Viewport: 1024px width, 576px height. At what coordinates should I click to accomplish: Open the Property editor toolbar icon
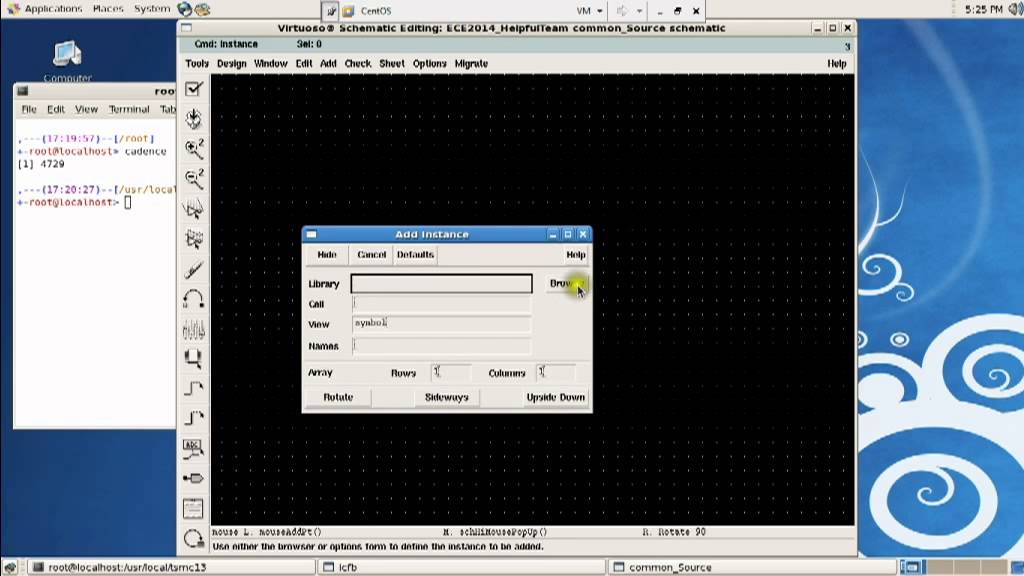click(x=193, y=329)
